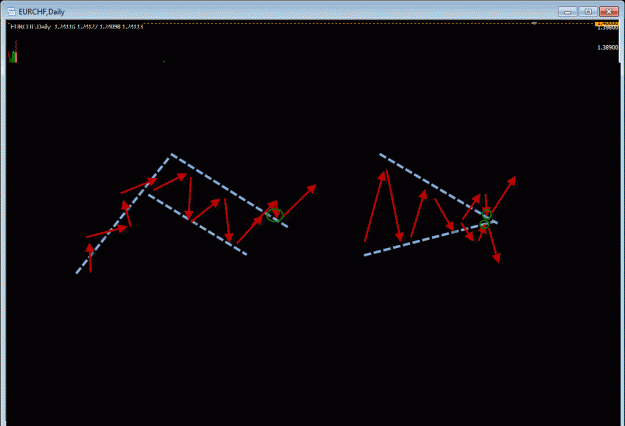Viewport: 625px width, 426px height.
Task: Minimize the EURCHF,Daily chart window
Action: (x=568, y=12)
